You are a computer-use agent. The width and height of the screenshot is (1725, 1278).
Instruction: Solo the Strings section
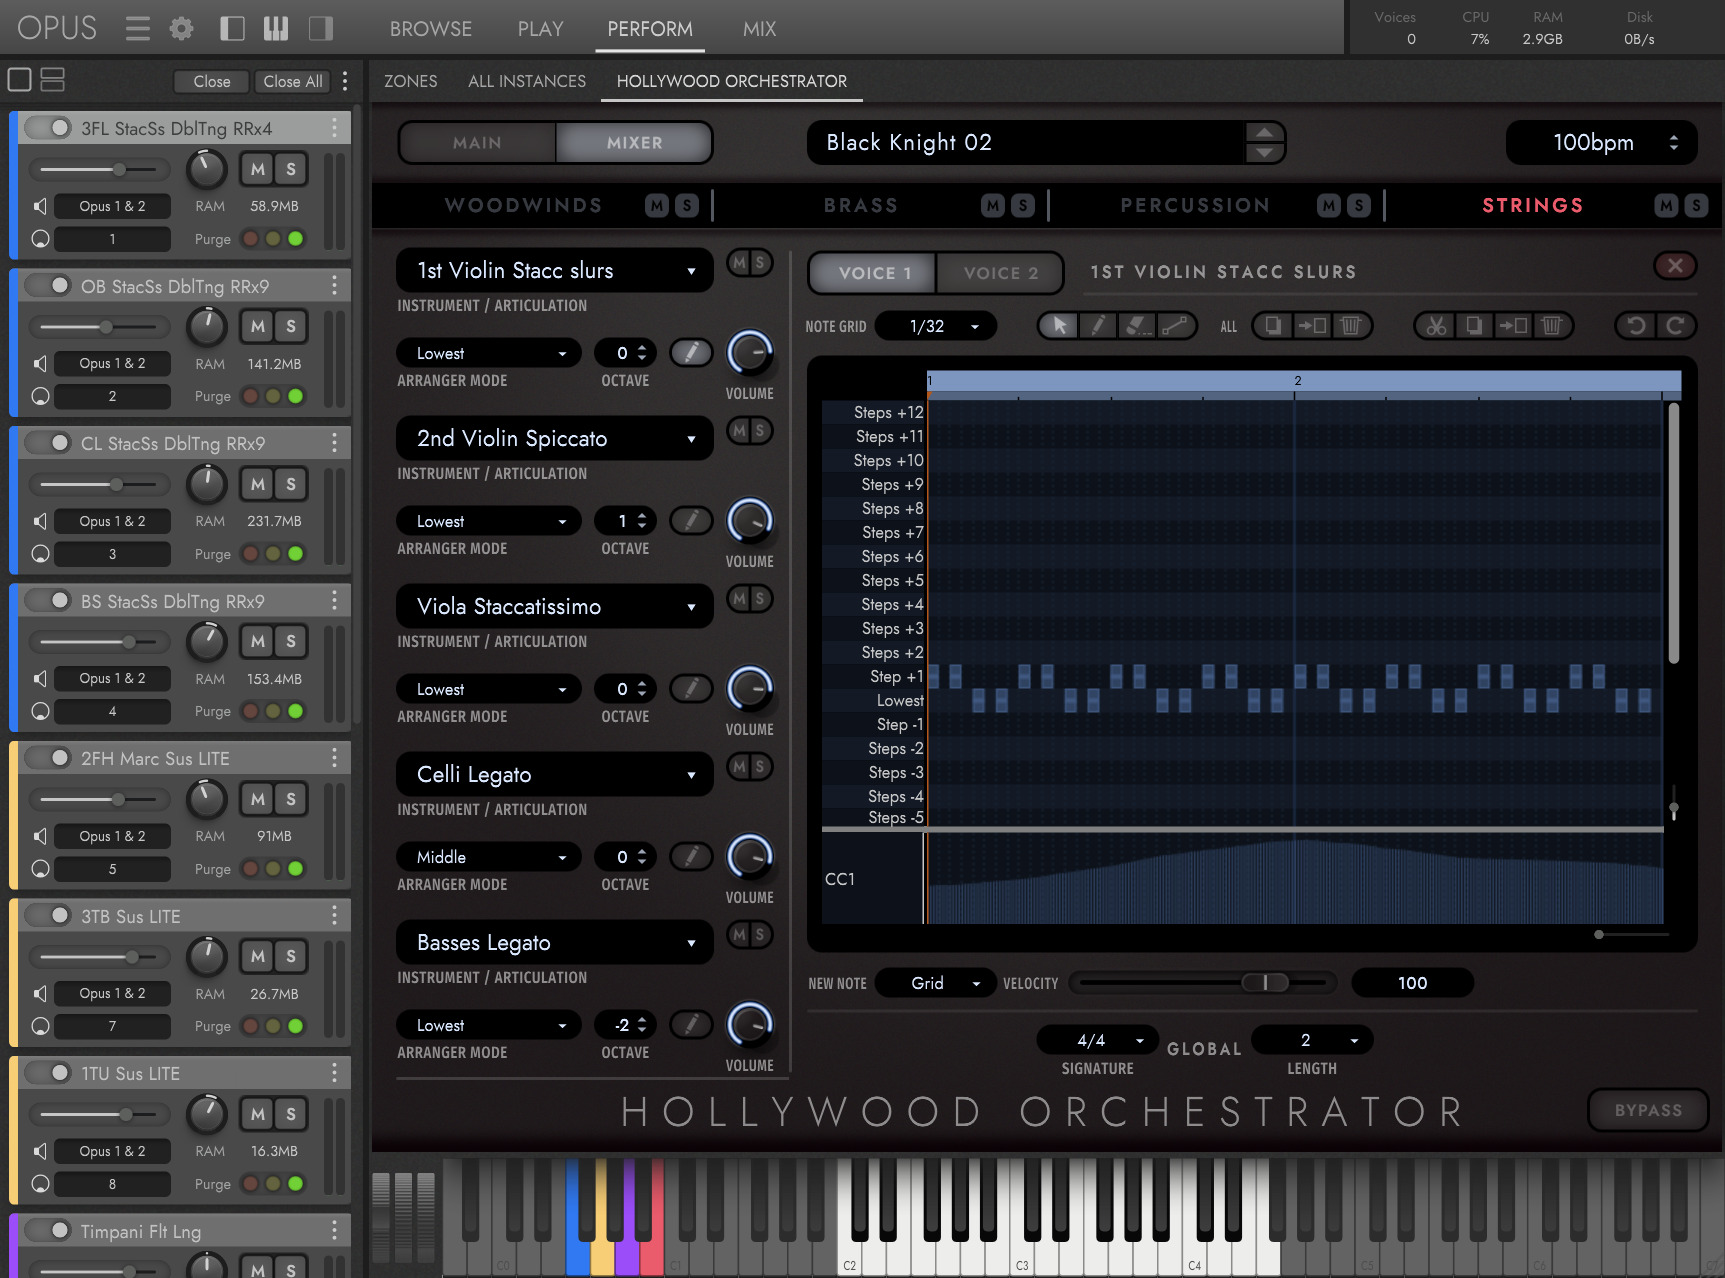tap(1696, 205)
